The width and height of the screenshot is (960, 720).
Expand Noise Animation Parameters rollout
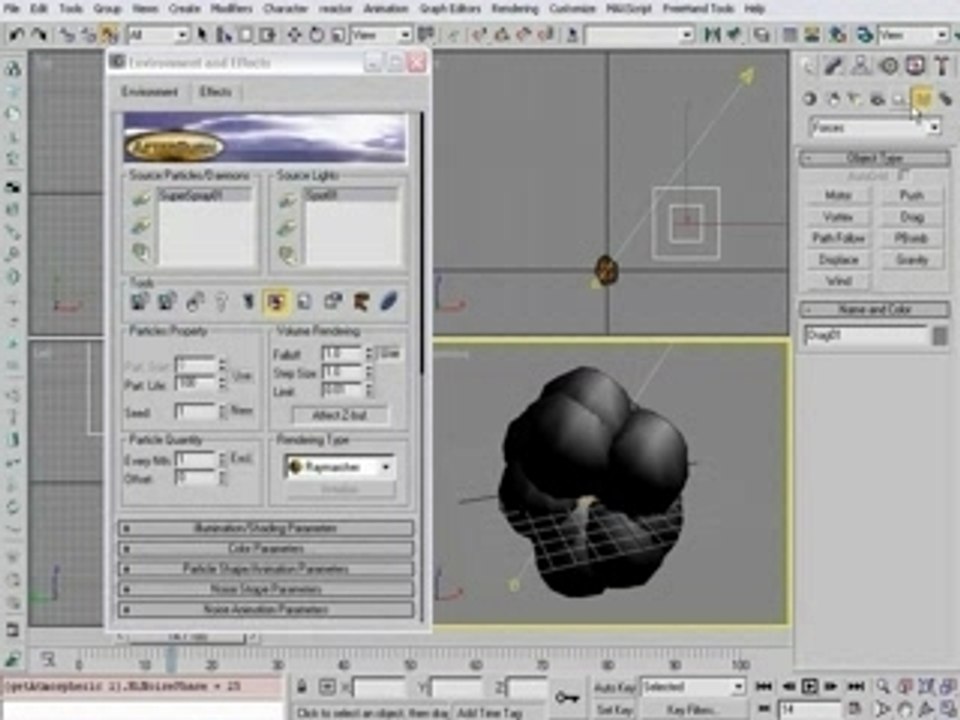click(266, 610)
